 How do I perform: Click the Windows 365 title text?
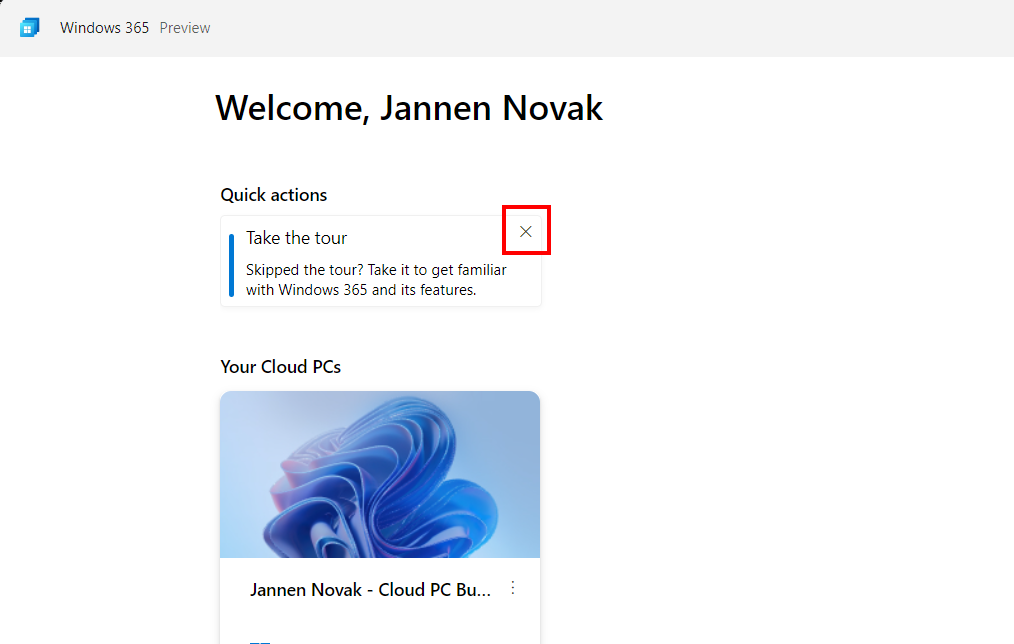tap(104, 28)
